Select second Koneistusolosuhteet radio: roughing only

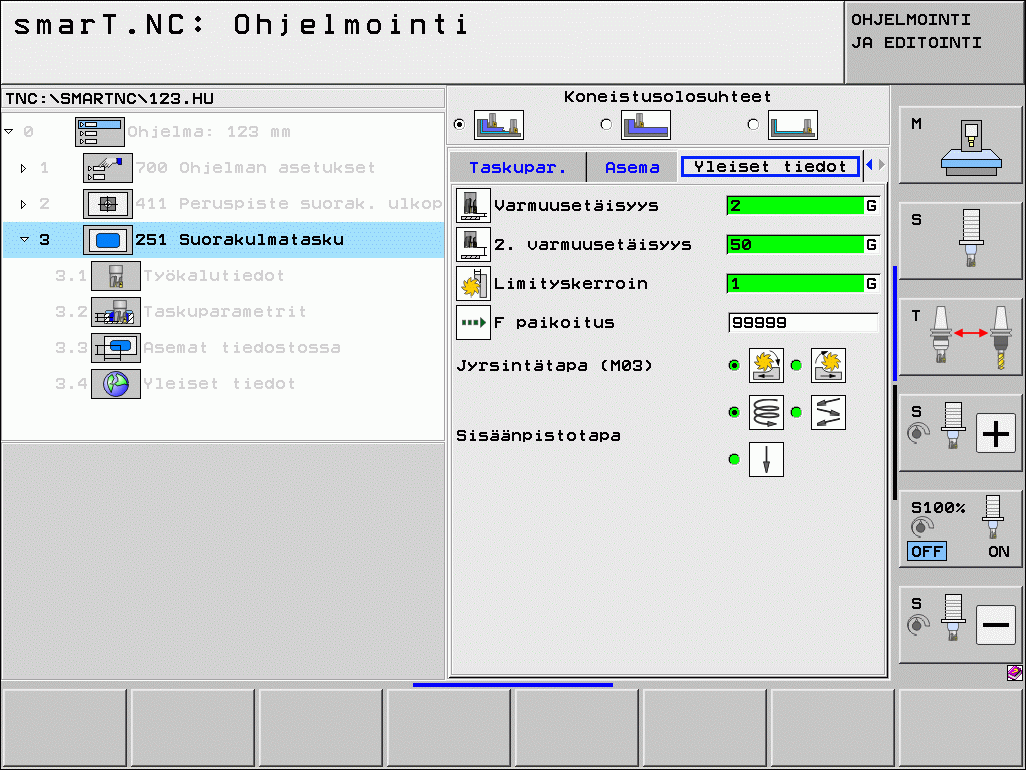pos(607,124)
